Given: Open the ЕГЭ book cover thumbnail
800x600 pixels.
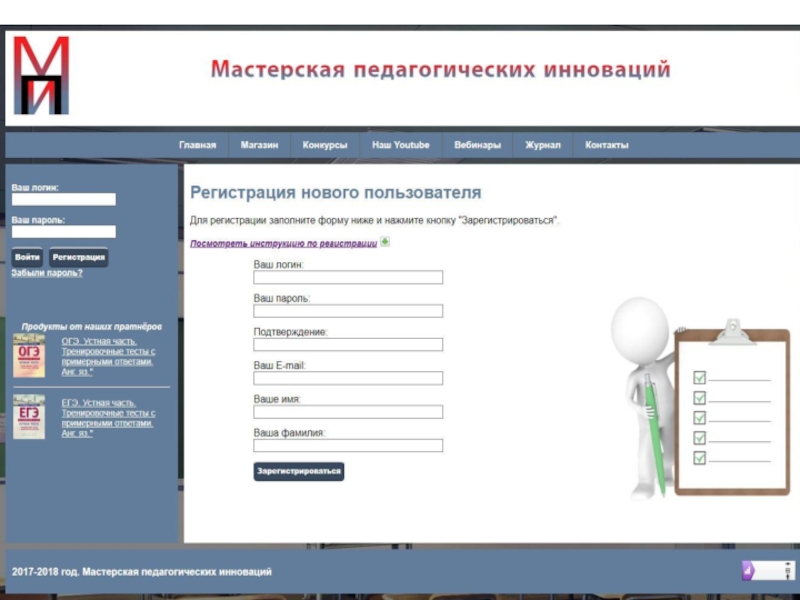Looking at the screenshot, I should [x=29, y=417].
